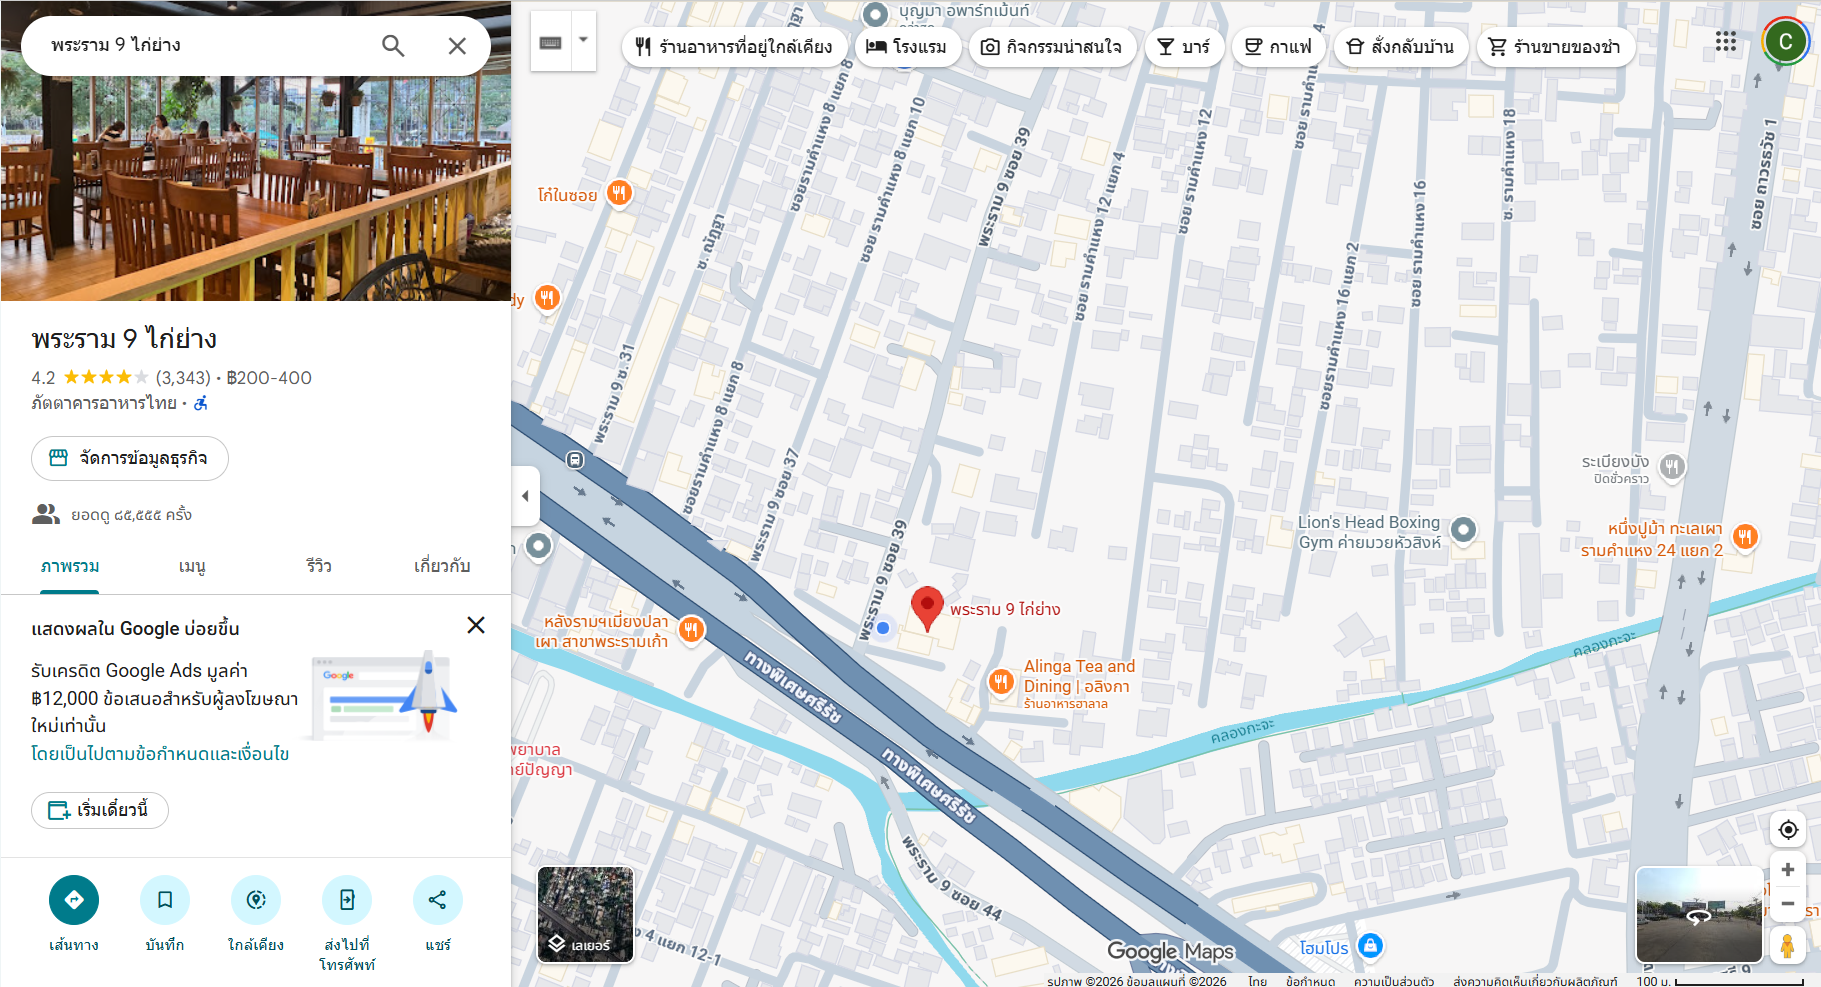Dismiss the Google Ads promotion card
Screen dimensions: 1821x987
[476, 625]
